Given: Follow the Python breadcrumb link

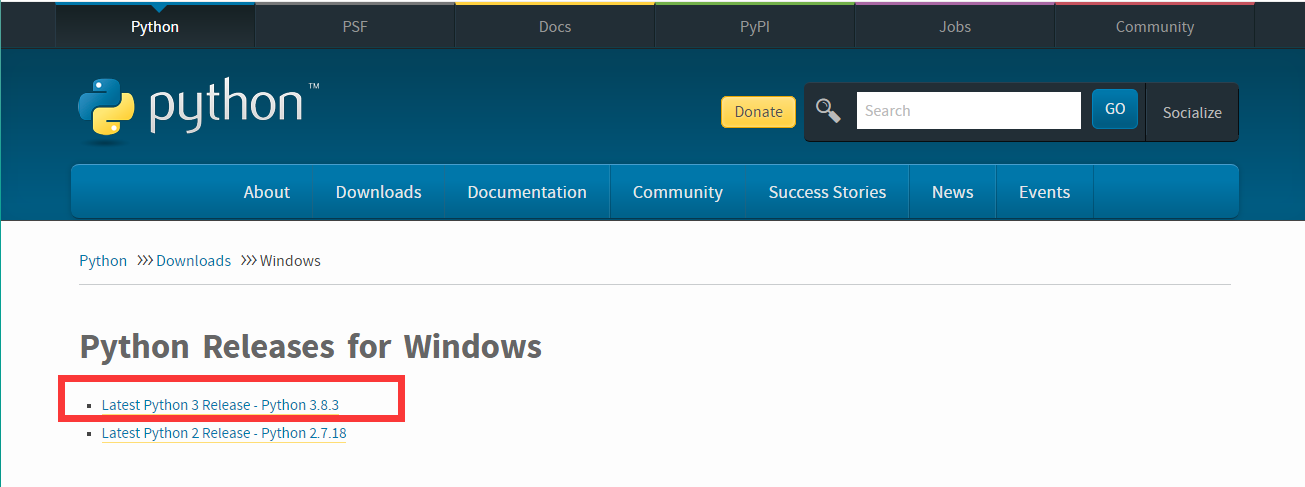Looking at the screenshot, I should 103,261.
